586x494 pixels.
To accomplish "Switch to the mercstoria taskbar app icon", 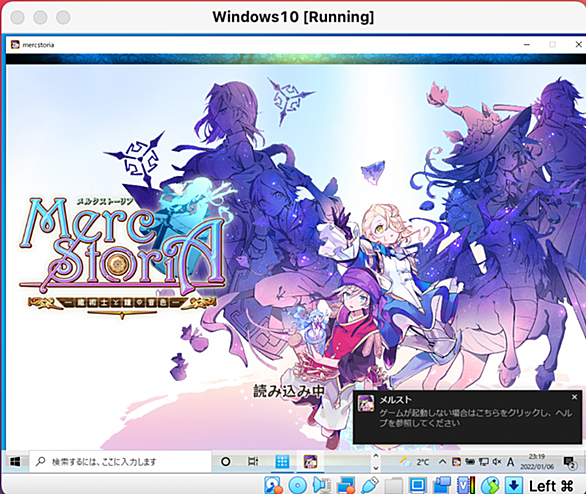I will 310,462.
